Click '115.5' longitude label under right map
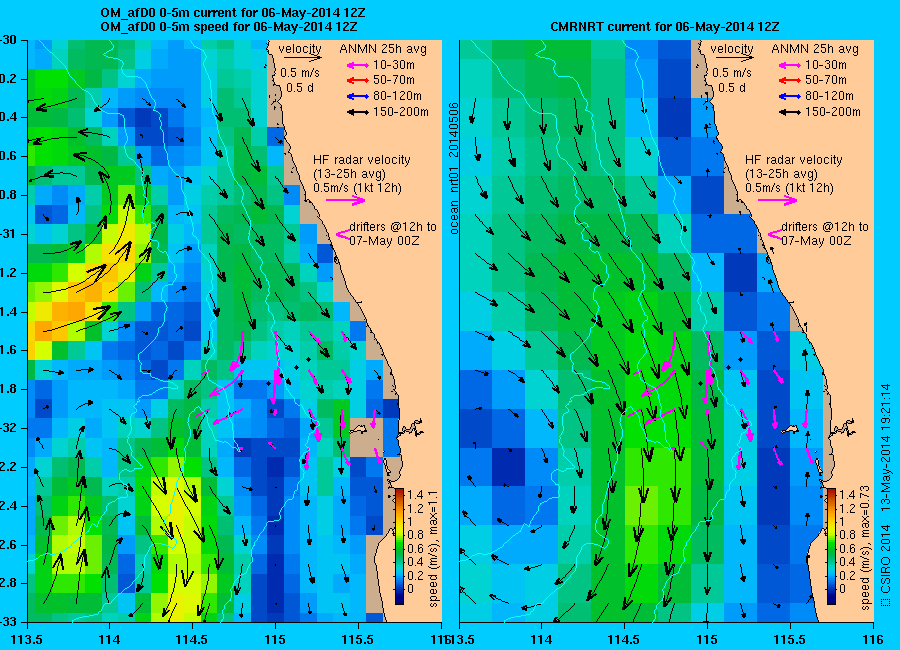 point(790,639)
